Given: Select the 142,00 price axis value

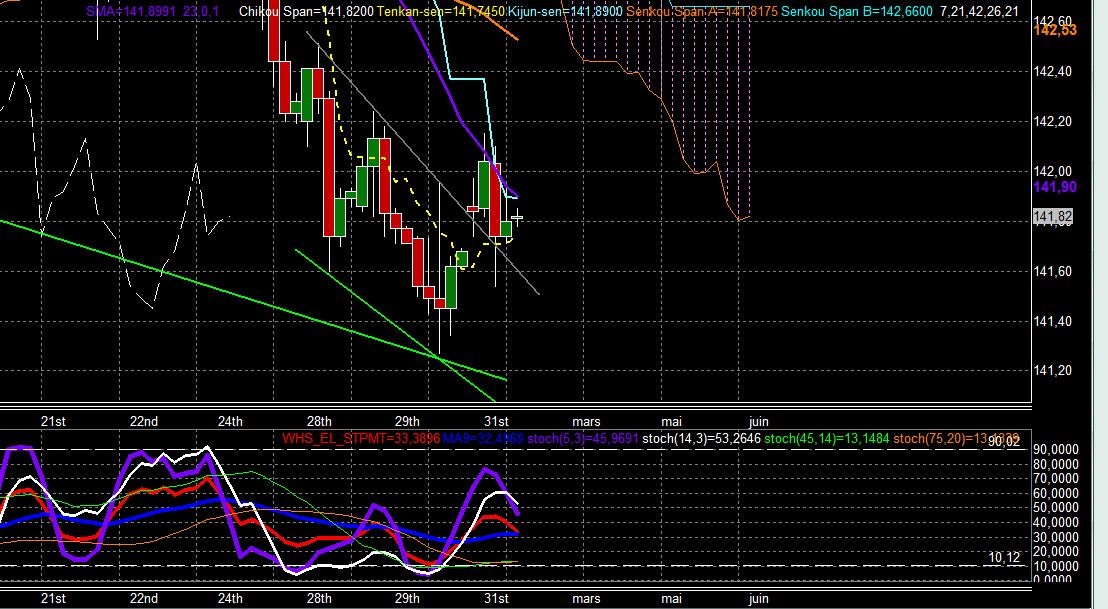Looking at the screenshot, I should point(1052,171).
